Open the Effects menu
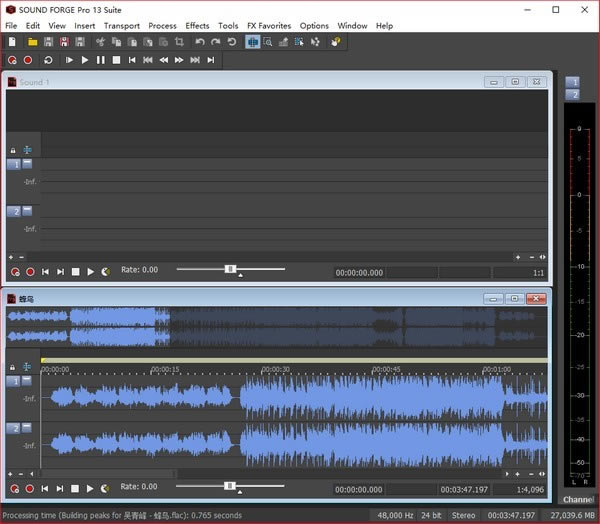This screenshot has height=524, width=600. coord(197,25)
